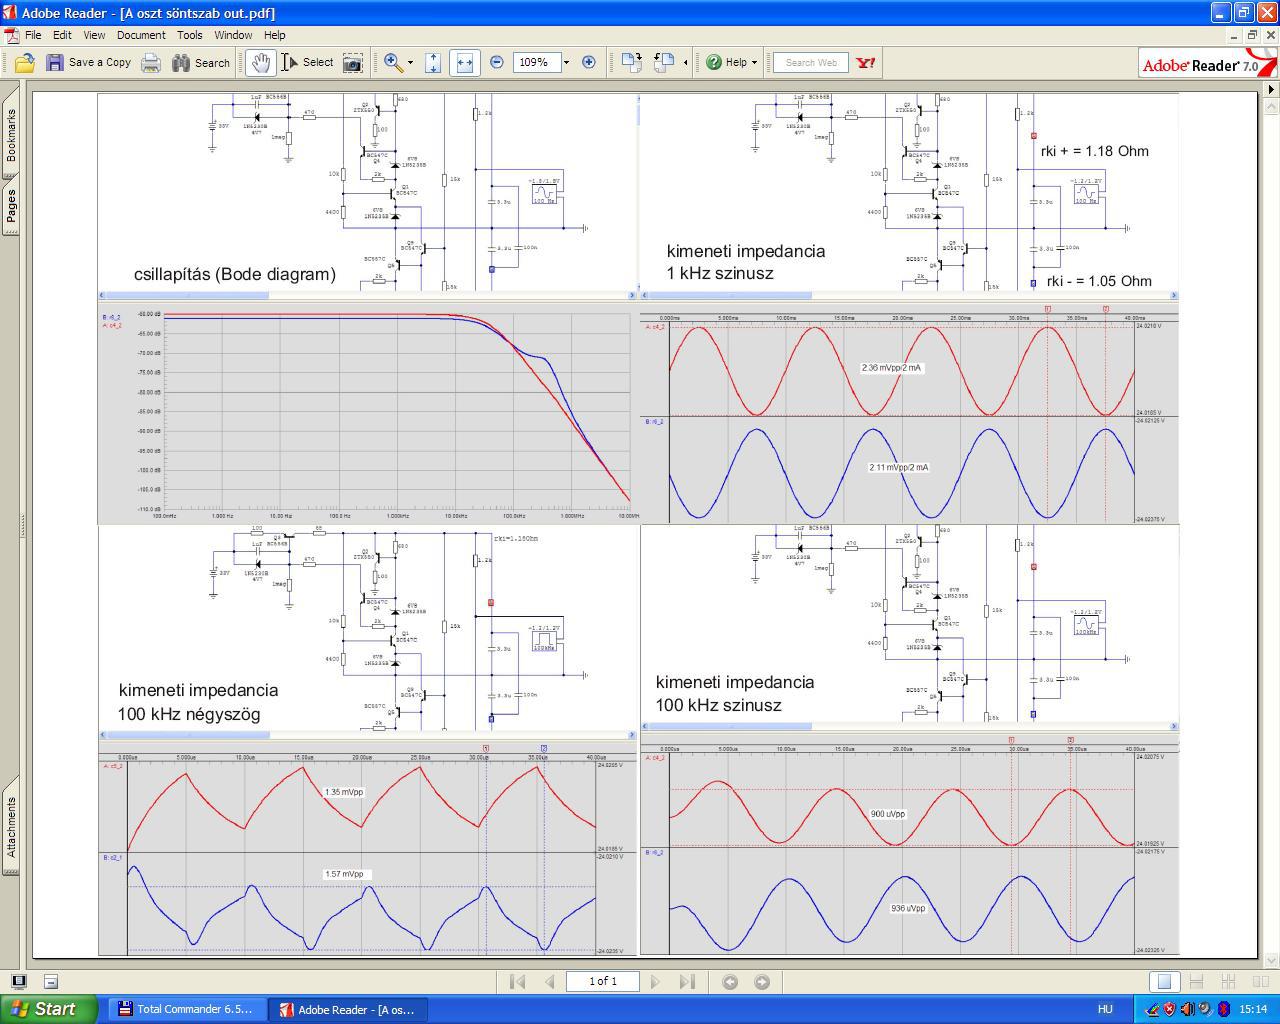Open the zoom percentage dropdown
This screenshot has width=1280, height=1024.
coord(566,62)
